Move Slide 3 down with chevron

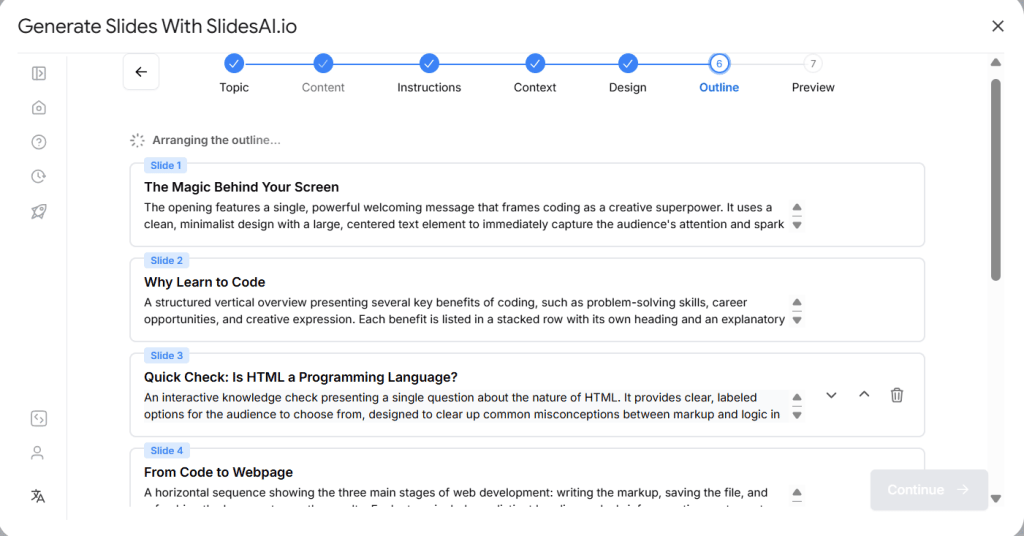(x=831, y=395)
